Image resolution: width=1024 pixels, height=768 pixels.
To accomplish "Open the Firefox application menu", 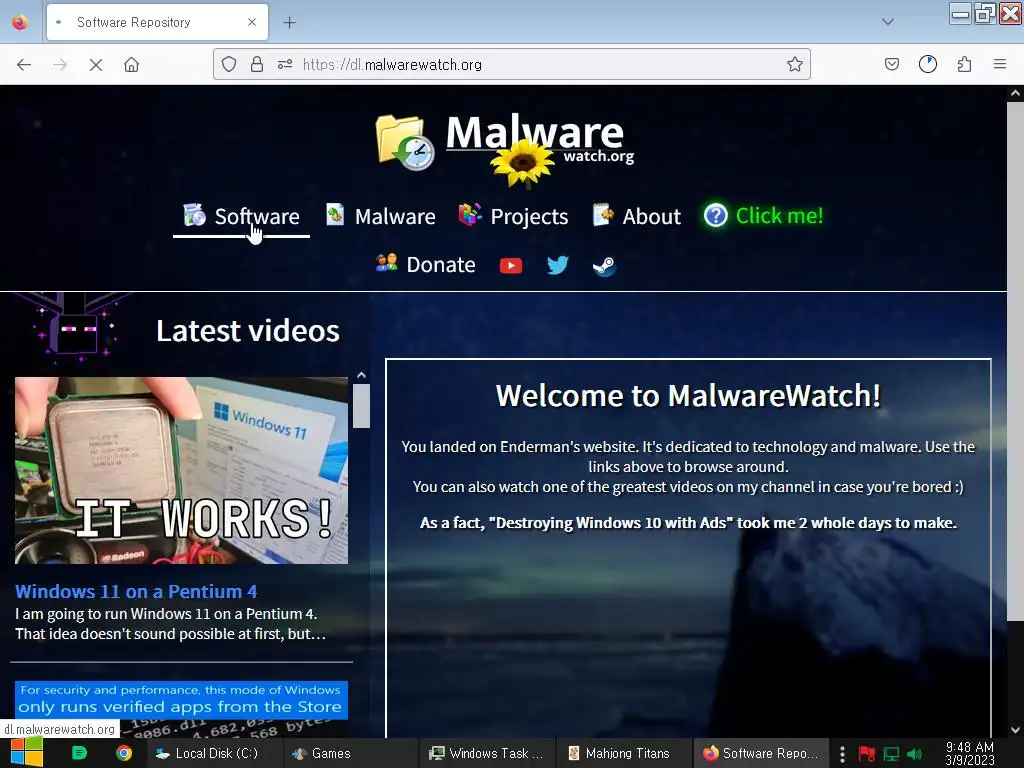I will pyautogui.click(x=1000, y=64).
